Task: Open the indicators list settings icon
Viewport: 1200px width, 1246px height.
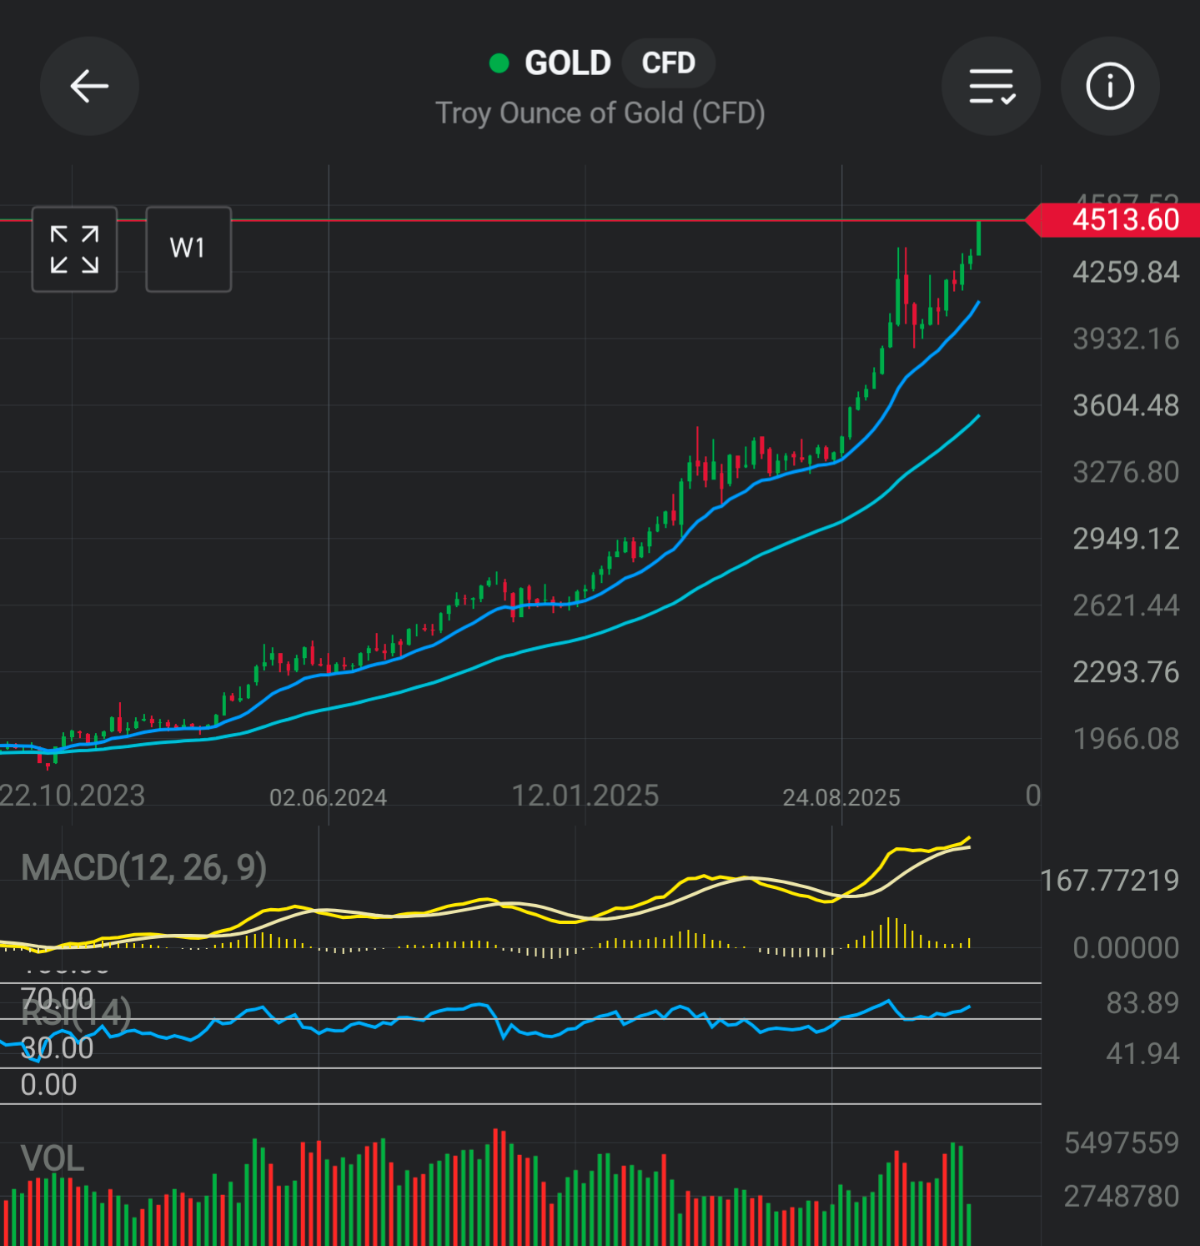Action: pyautogui.click(x=991, y=87)
